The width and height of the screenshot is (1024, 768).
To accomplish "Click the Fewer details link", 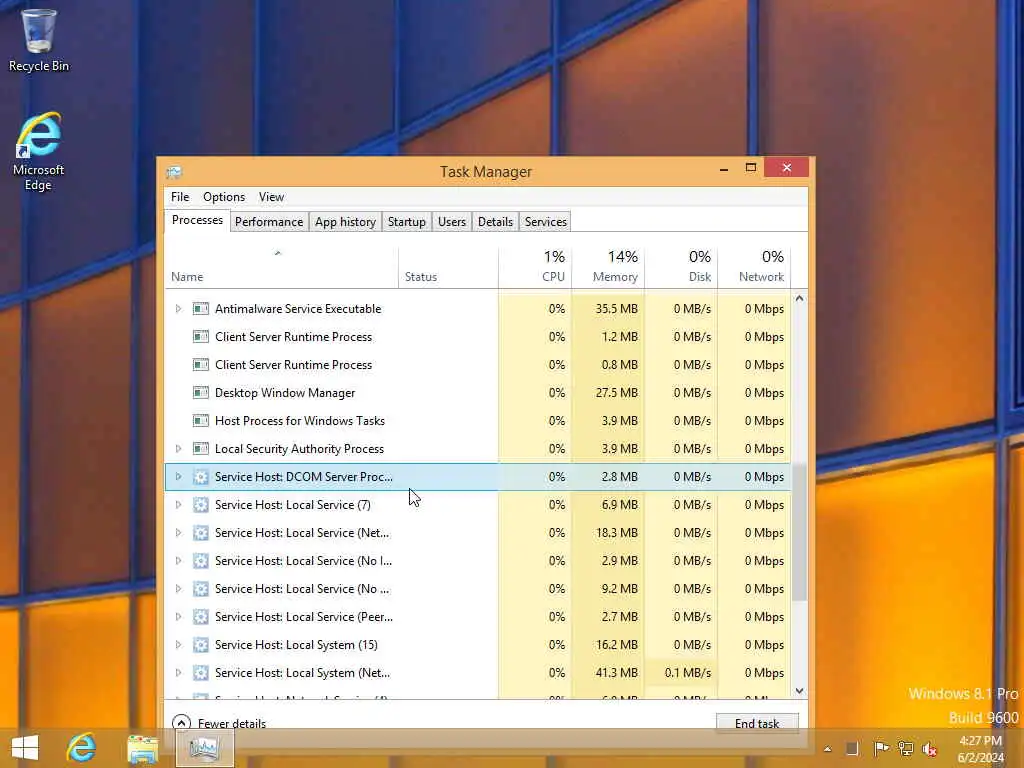I will [232, 724].
